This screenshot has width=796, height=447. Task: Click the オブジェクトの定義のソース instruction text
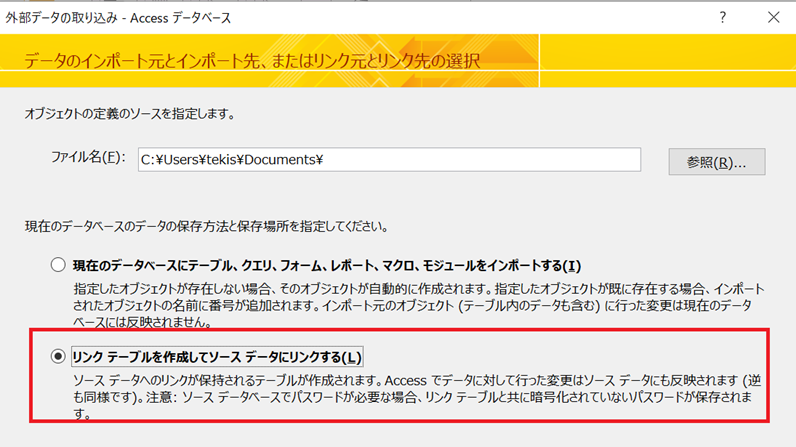[130, 114]
